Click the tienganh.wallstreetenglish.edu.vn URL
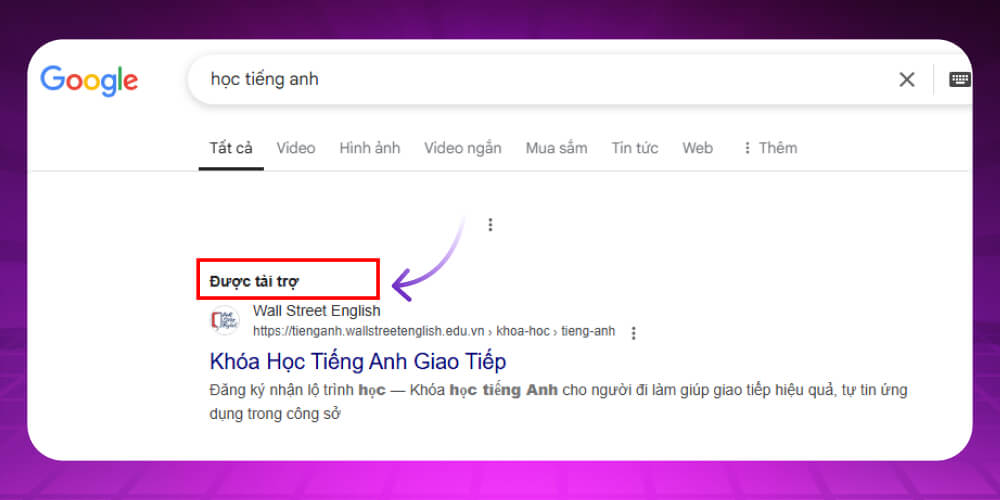The height and width of the screenshot is (500, 1000). (x=434, y=331)
